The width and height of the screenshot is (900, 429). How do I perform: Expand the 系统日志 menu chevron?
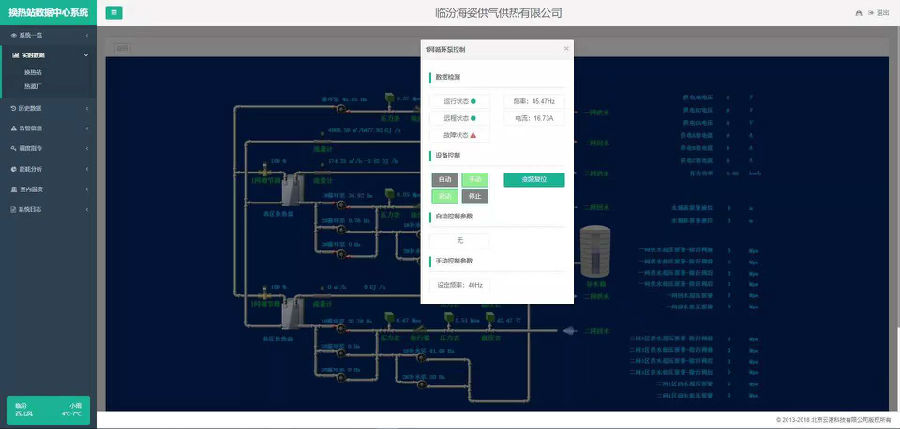pyautogui.click(x=87, y=210)
